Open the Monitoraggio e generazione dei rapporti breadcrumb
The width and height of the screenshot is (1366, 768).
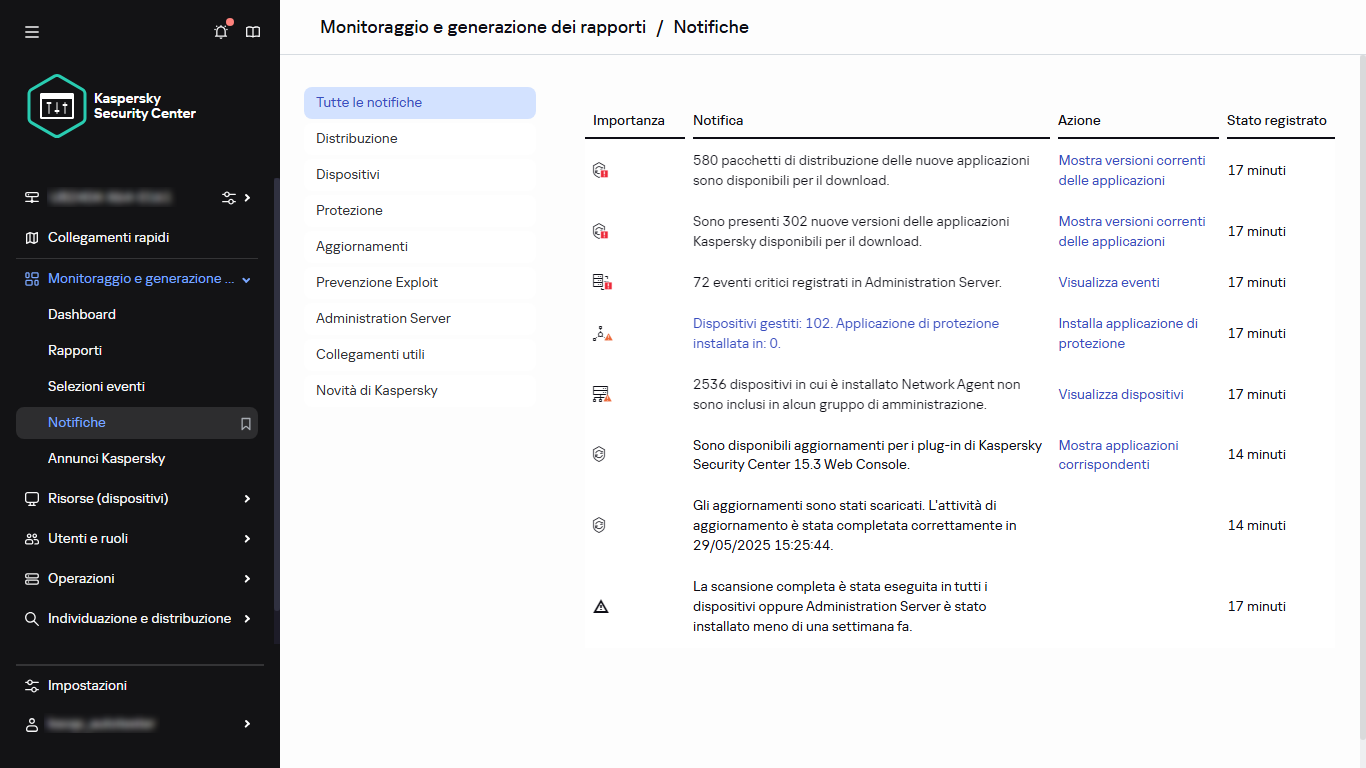coord(483,27)
